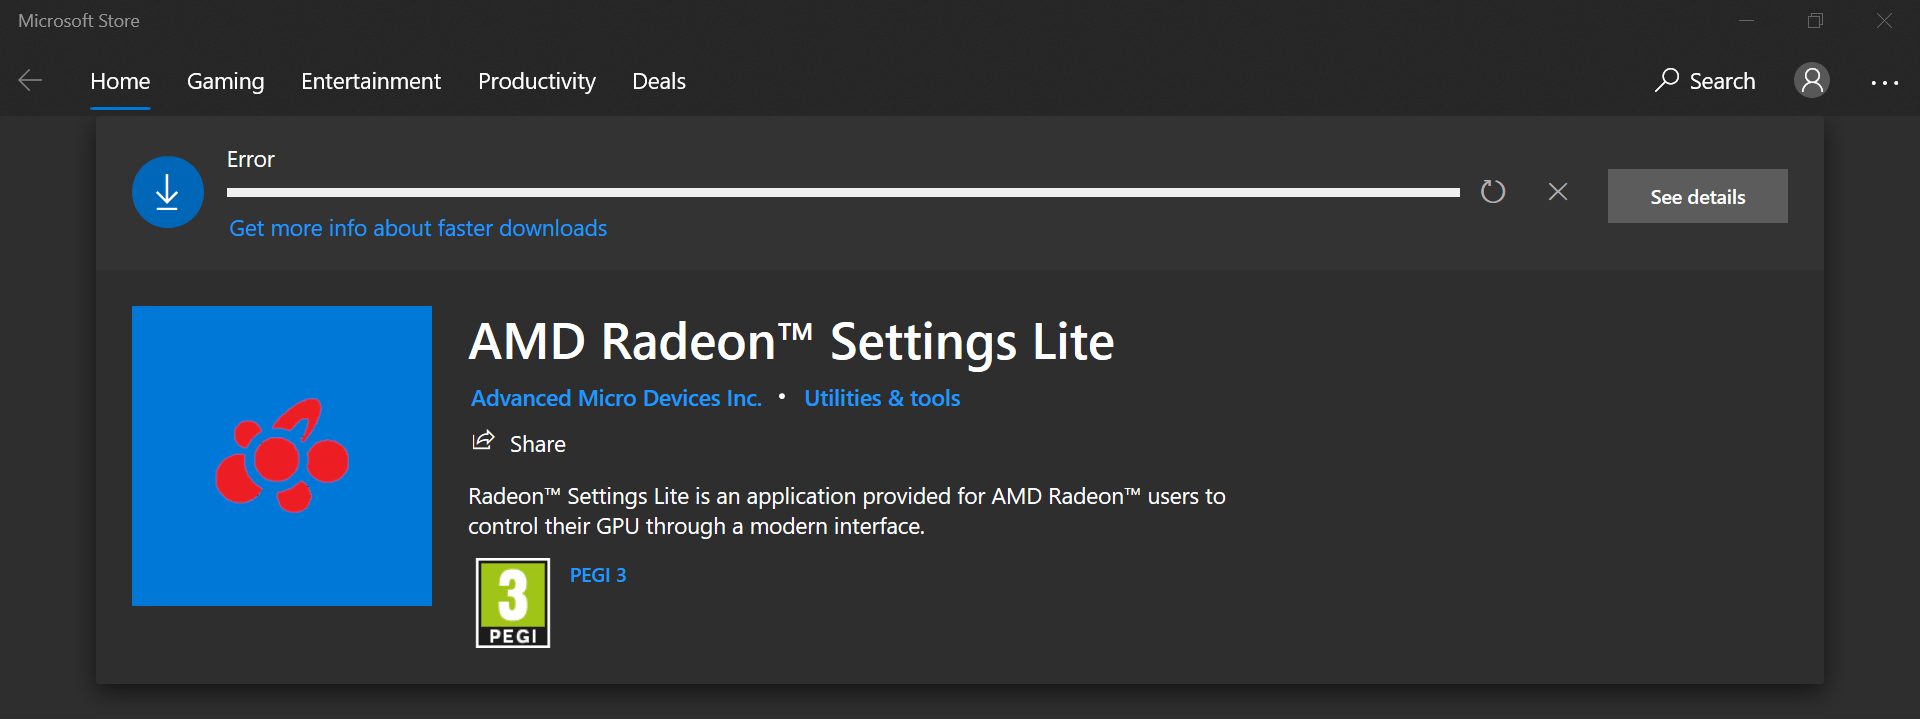Screen dimensions: 1920x719
Task: Click the blue download arrow icon
Action: pos(168,192)
